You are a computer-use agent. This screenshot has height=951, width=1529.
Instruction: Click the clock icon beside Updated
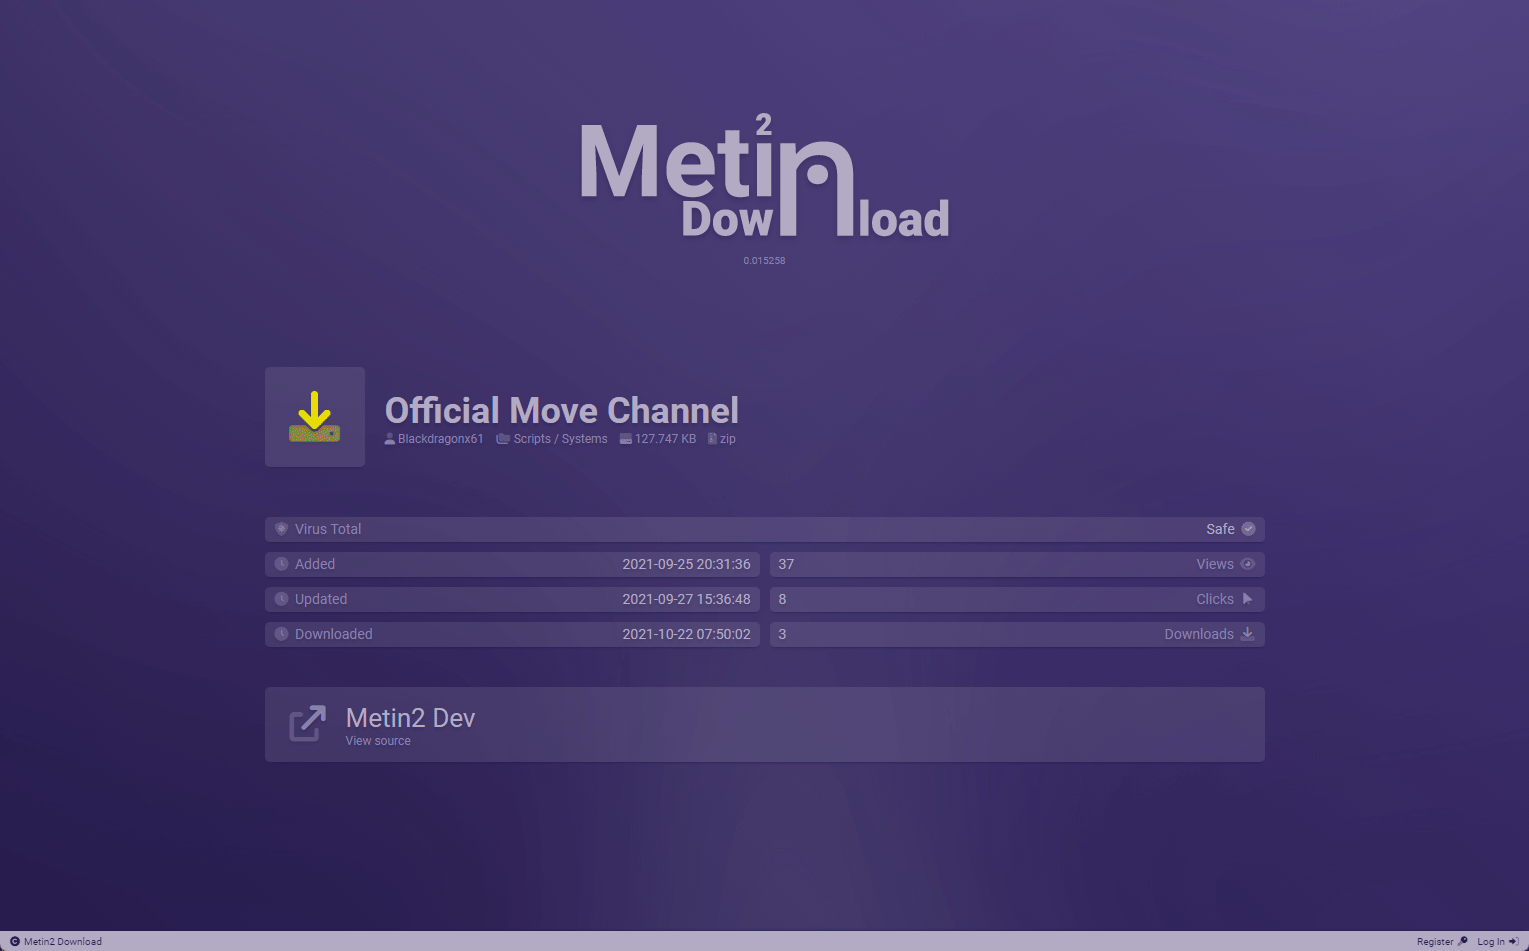click(282, 599)
